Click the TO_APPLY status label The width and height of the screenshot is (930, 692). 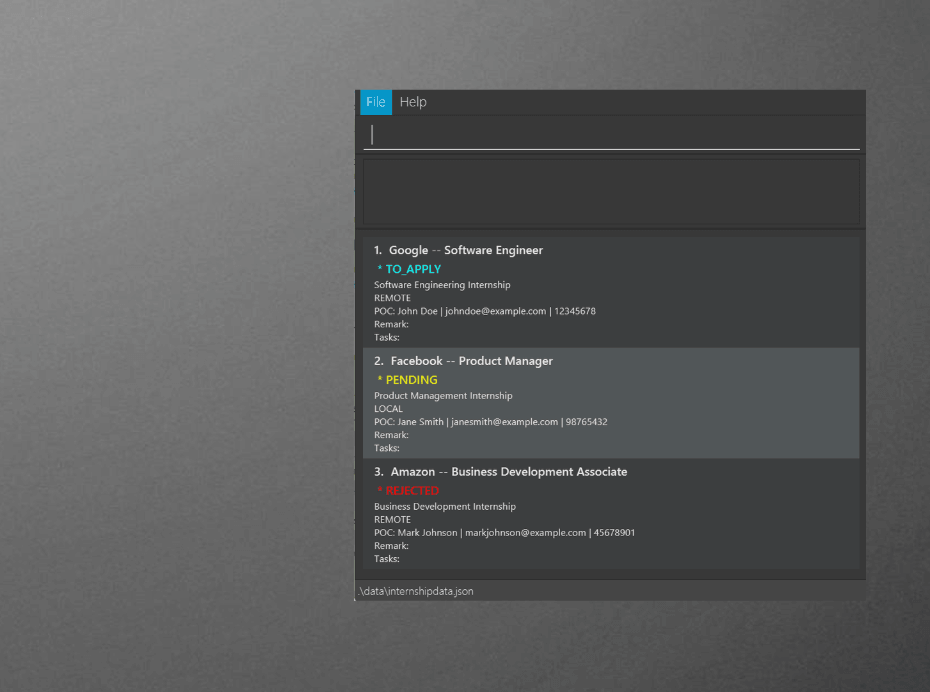coord(412,269)
